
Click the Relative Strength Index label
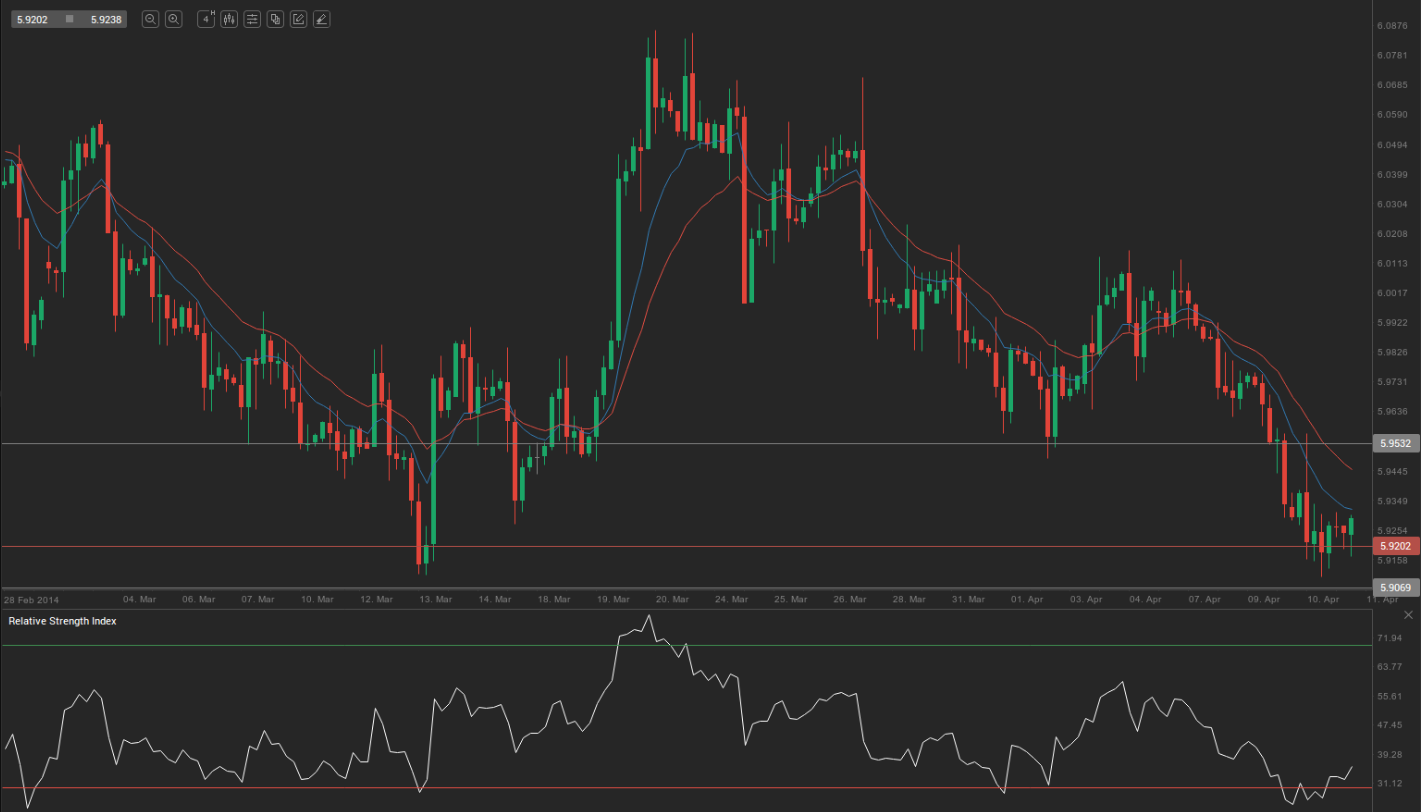tap(62, 621)
